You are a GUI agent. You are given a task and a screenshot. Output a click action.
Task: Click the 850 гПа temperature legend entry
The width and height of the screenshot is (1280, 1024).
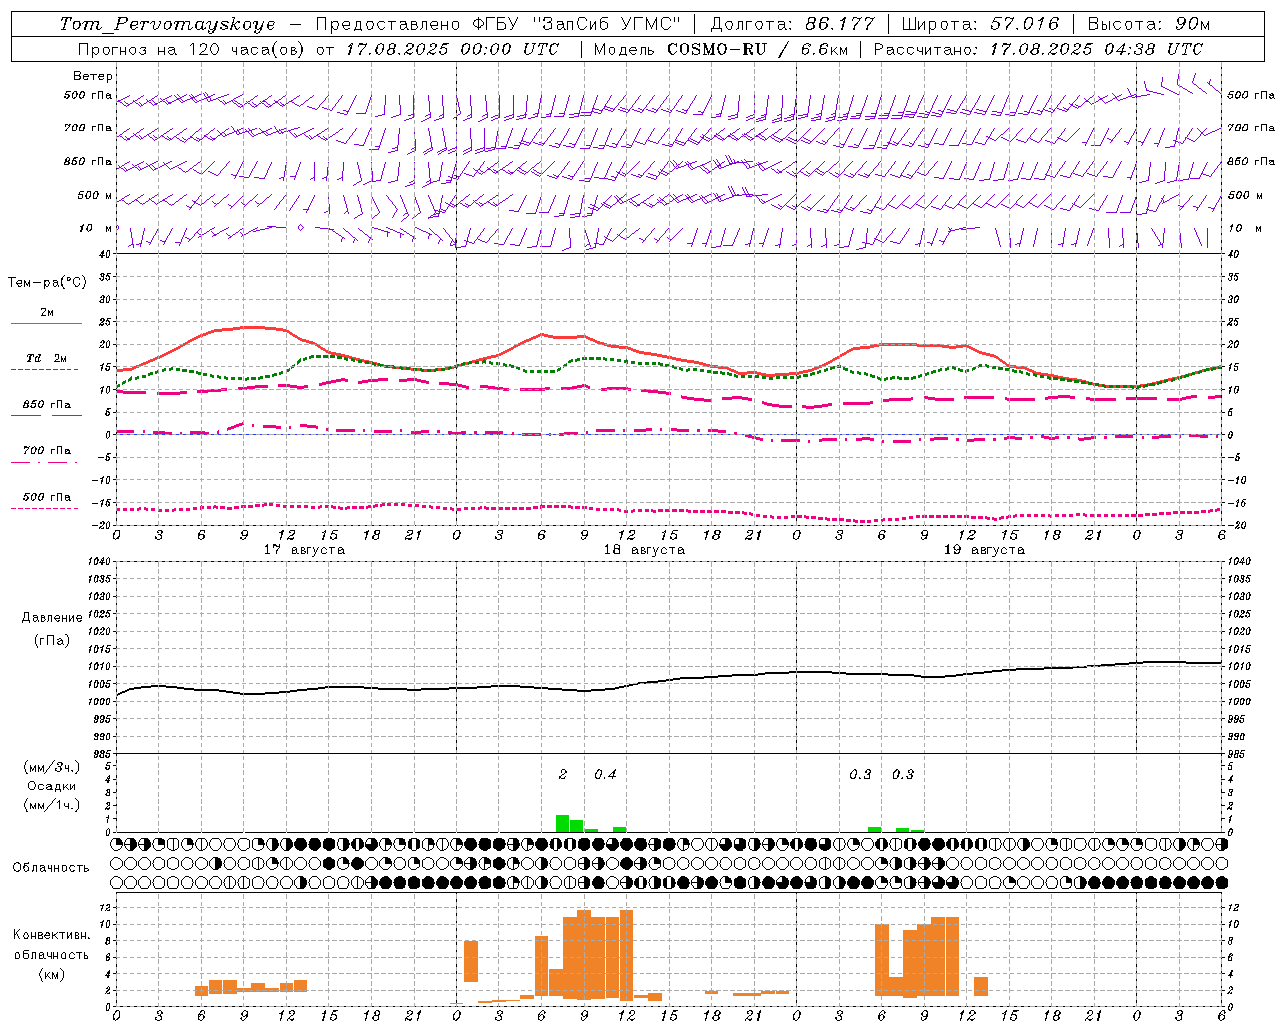(x=46, y=405)
